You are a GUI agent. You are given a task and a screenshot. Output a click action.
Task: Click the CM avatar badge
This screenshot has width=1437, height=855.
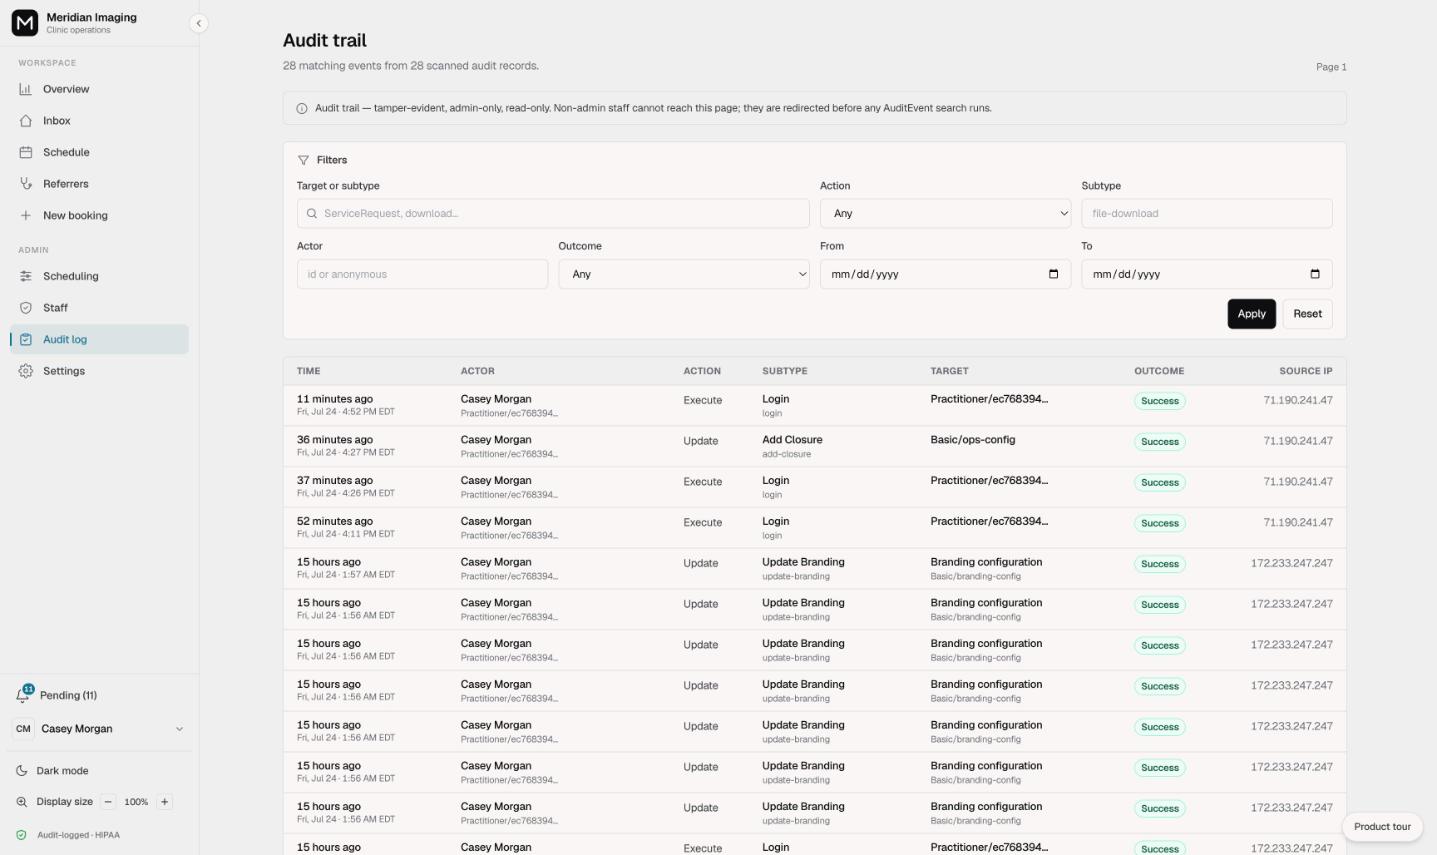click(x=23, y=729)
